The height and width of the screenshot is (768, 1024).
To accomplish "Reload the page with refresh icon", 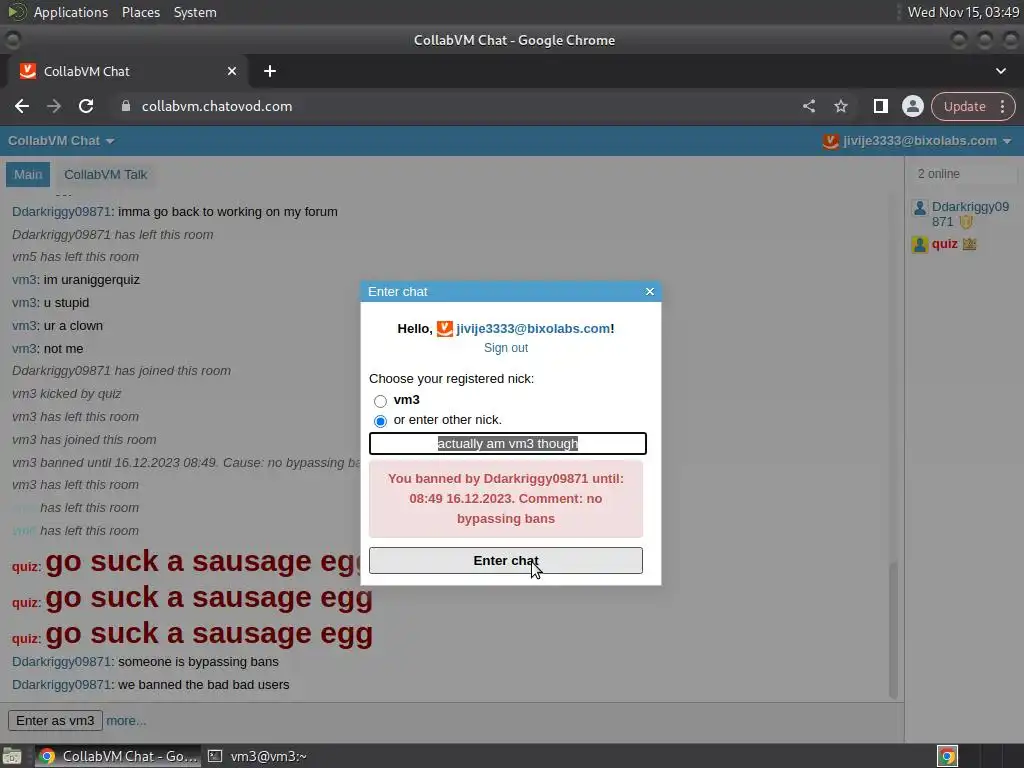I will coord(86,106).
